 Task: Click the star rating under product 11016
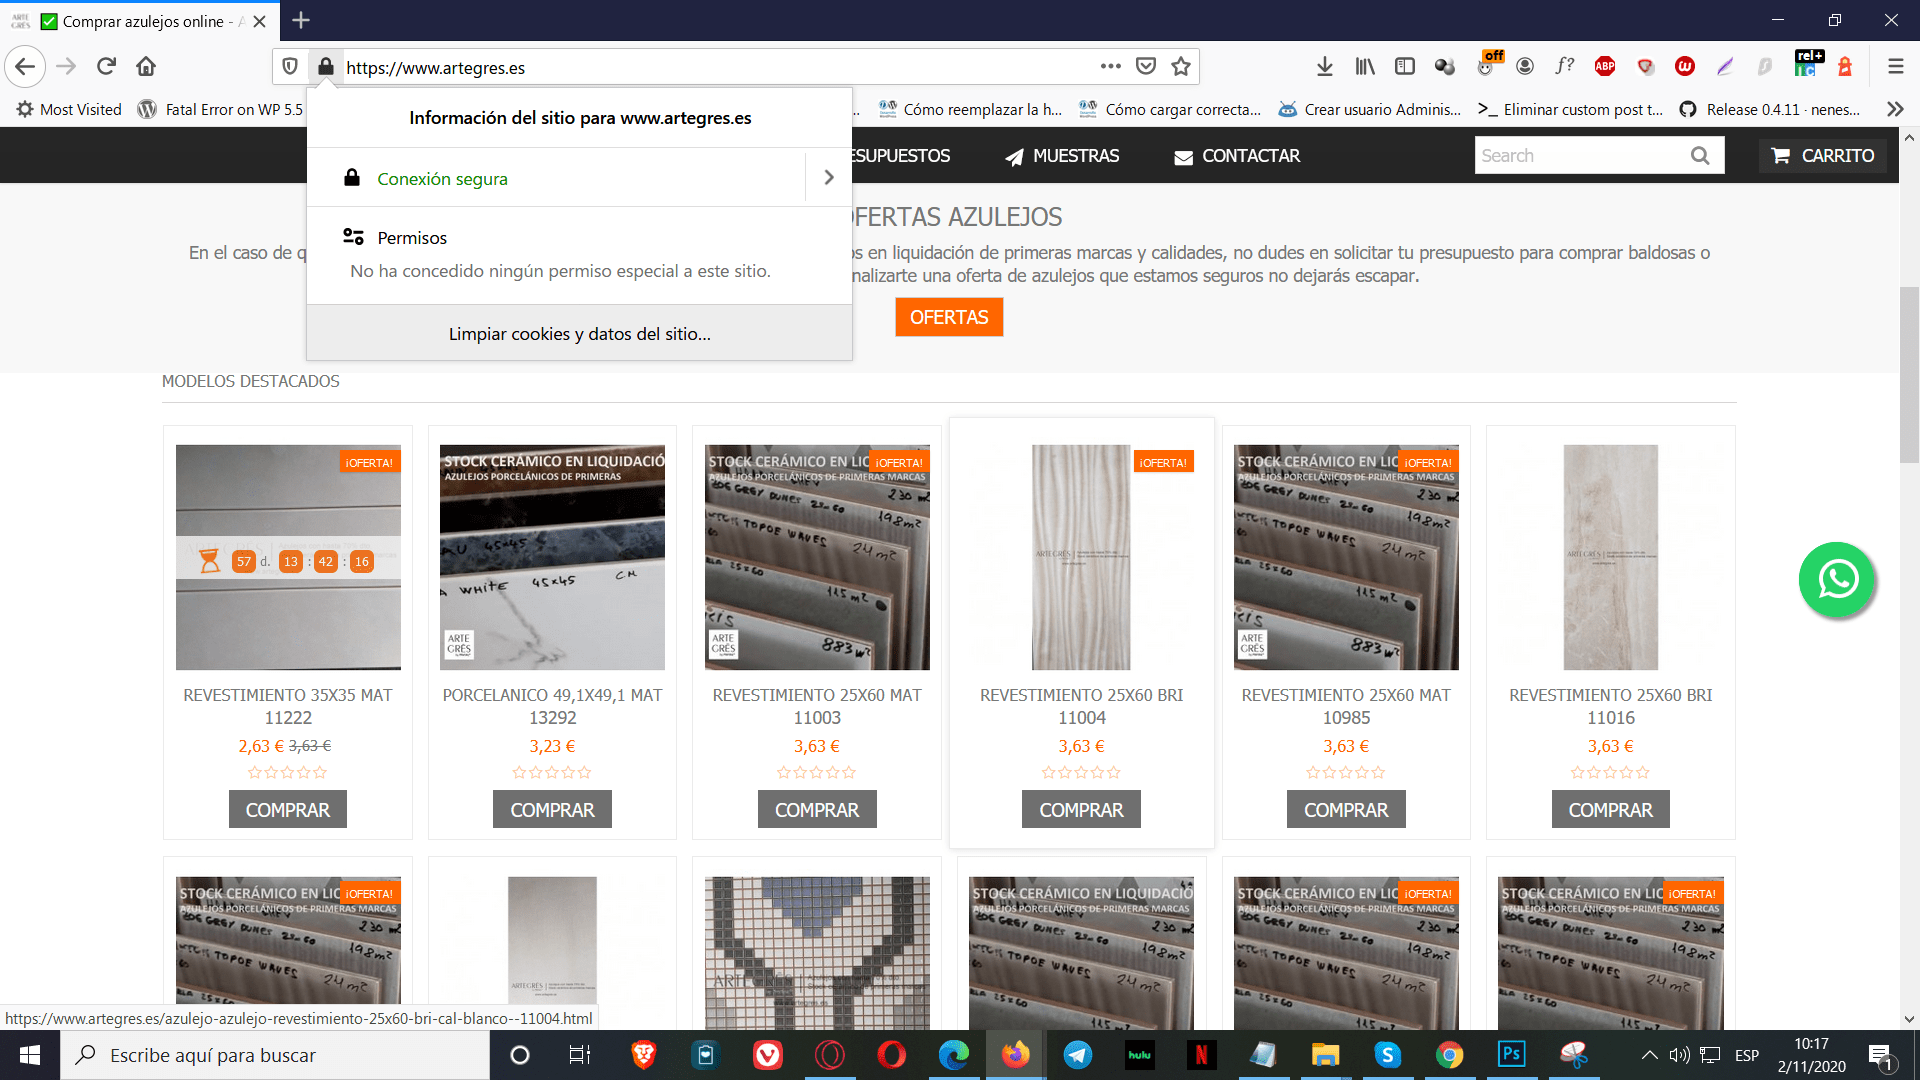coord(1610,772)
